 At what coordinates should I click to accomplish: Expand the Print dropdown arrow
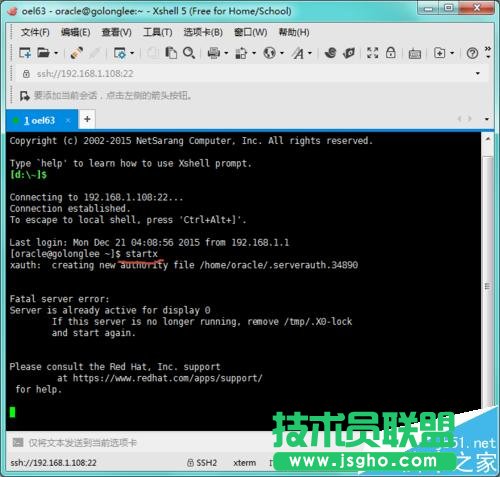226,53
